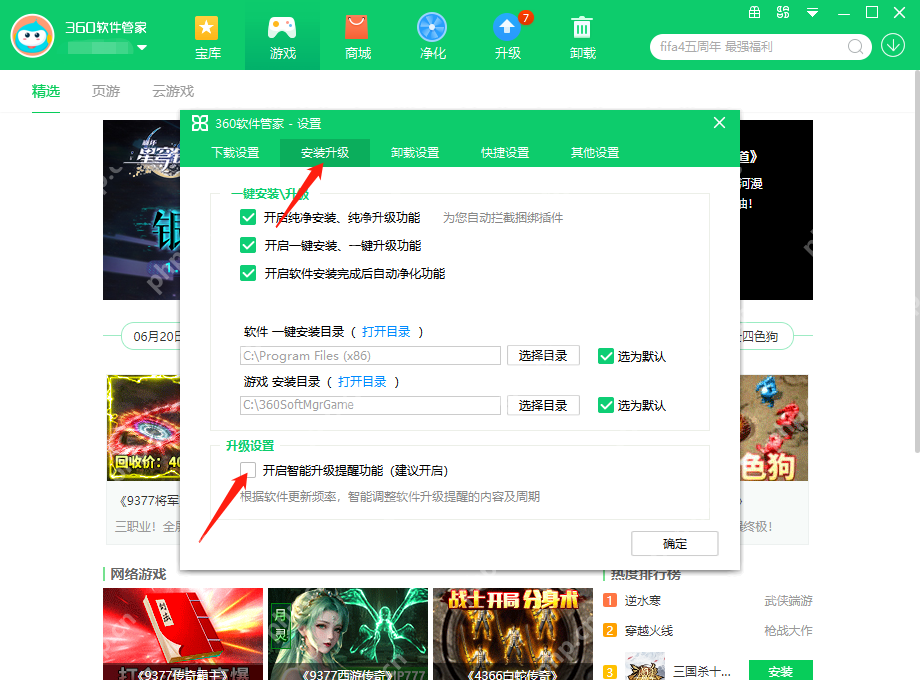Open the main menu triangle icon
Image resolution: width=920 pixels, height=680 pixels.
tap(812, 12)
